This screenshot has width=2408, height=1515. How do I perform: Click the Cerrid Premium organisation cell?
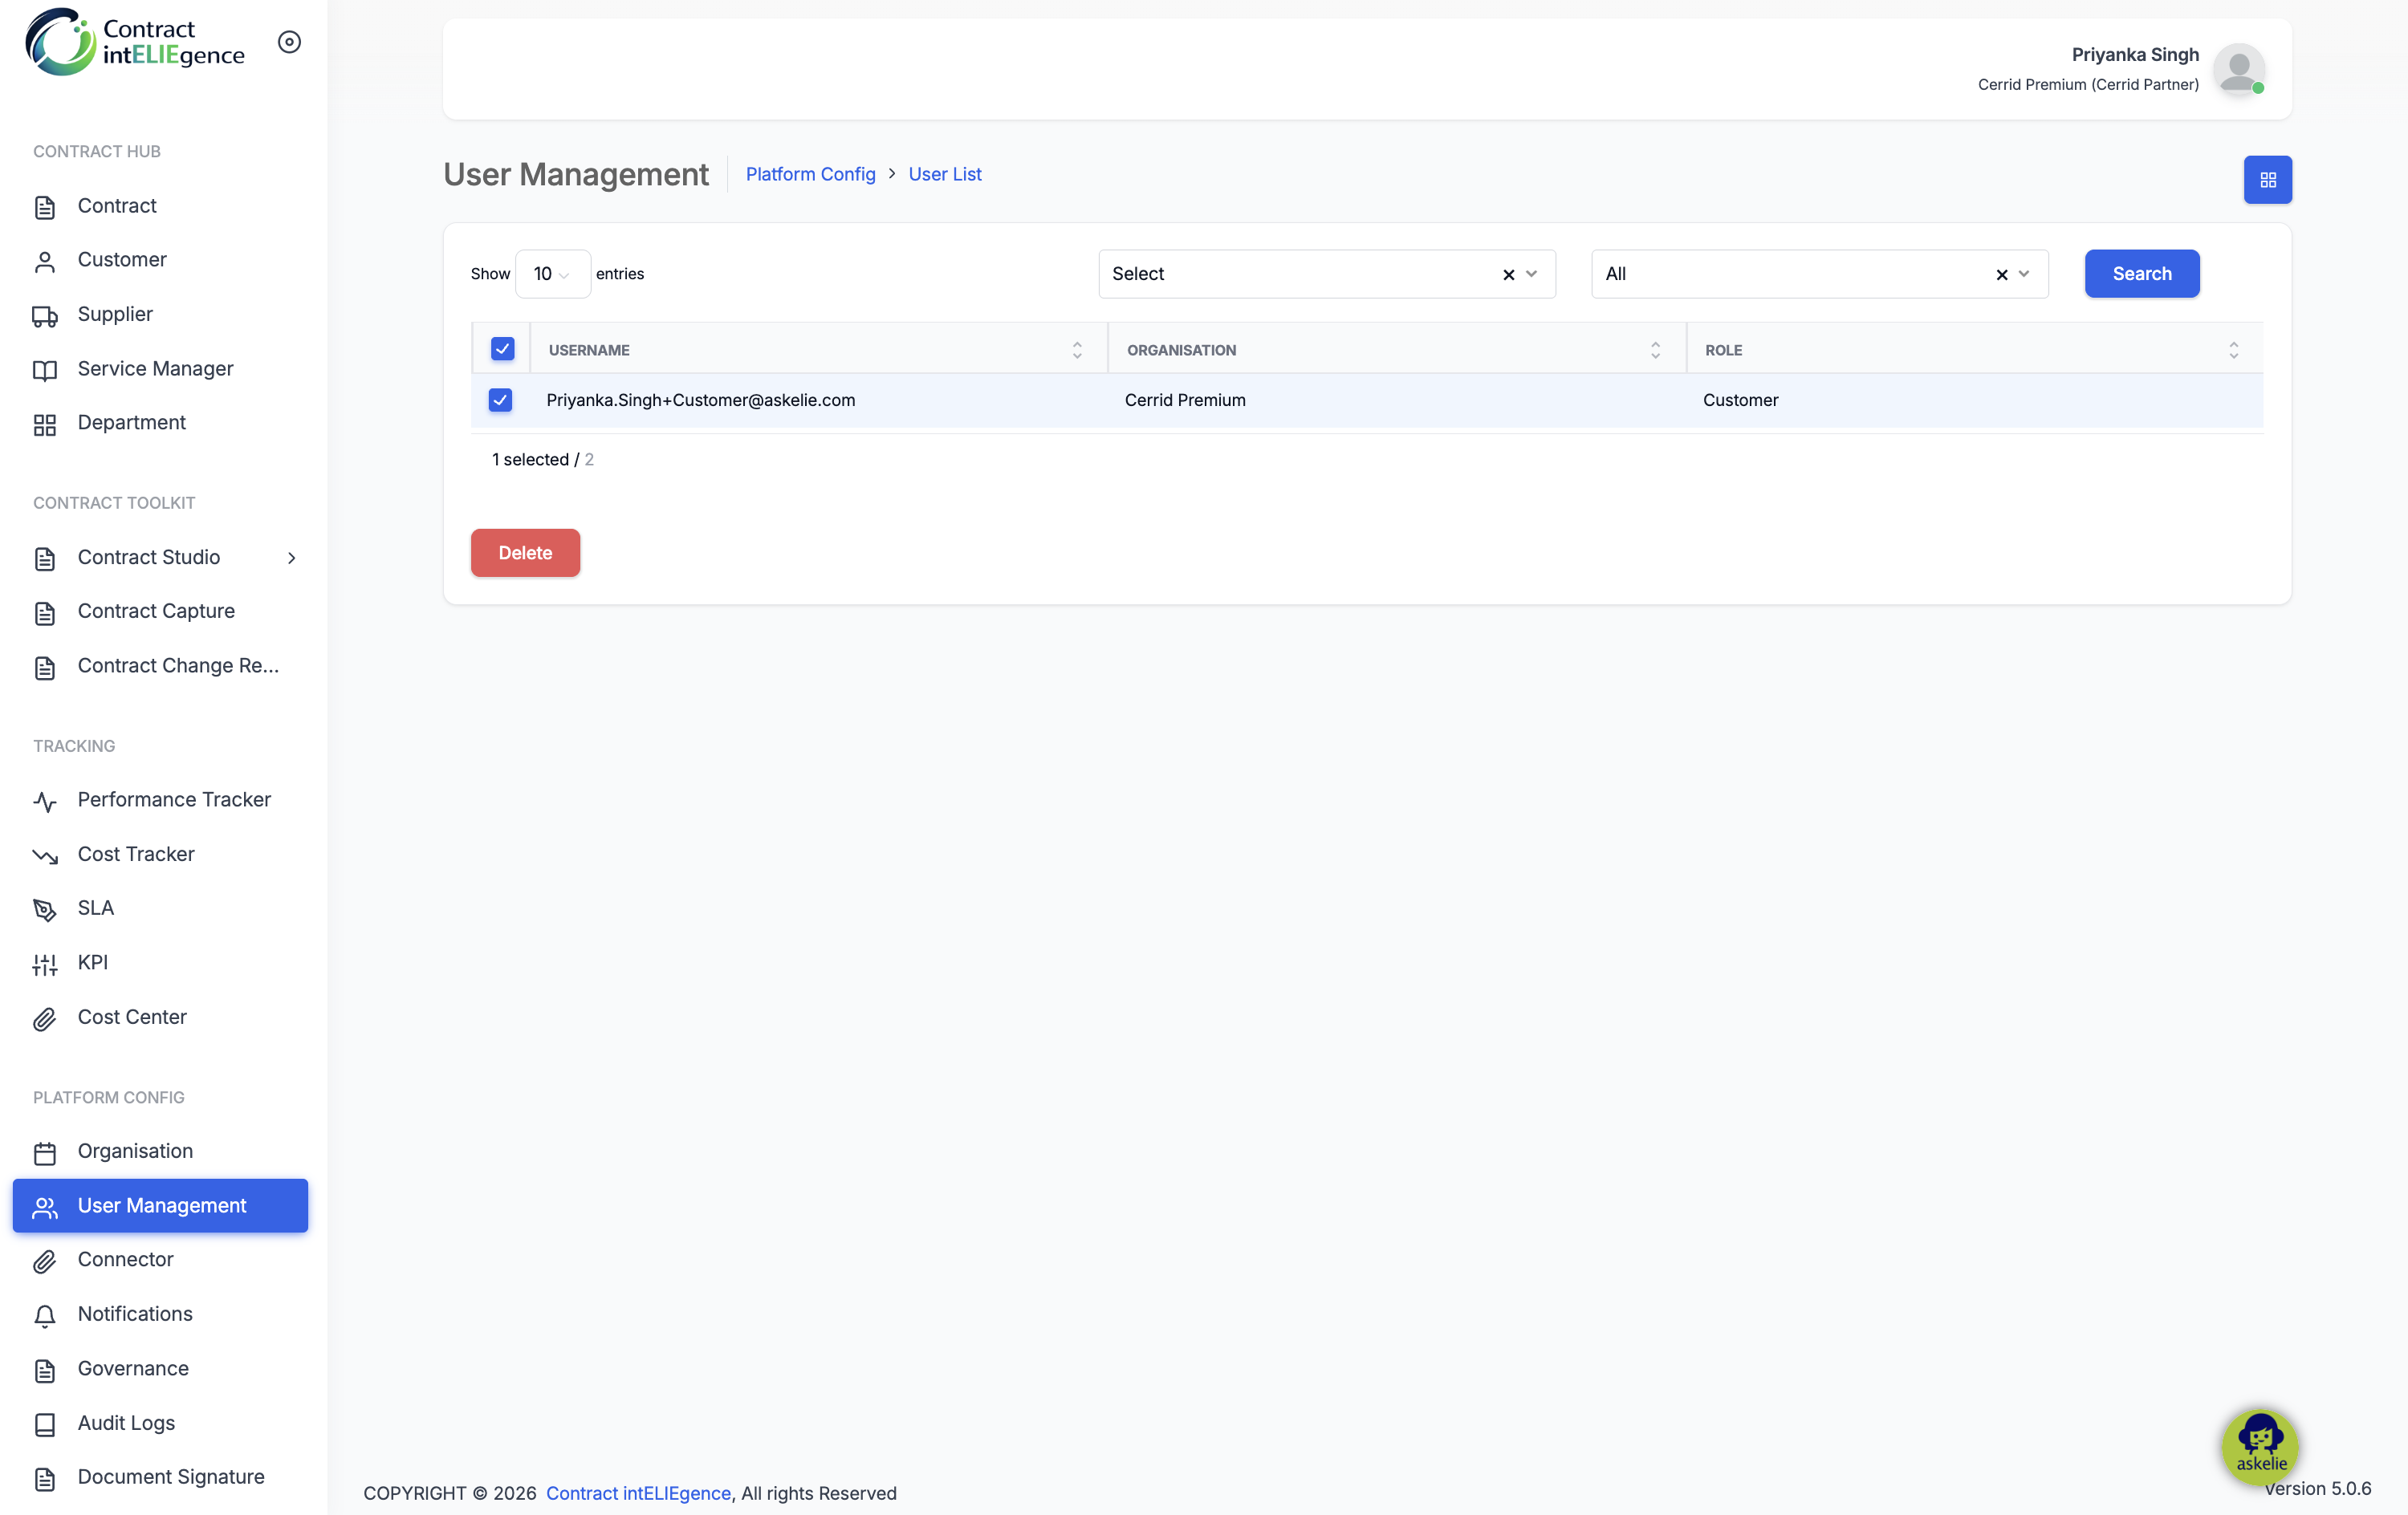(x=1185, y=400)
